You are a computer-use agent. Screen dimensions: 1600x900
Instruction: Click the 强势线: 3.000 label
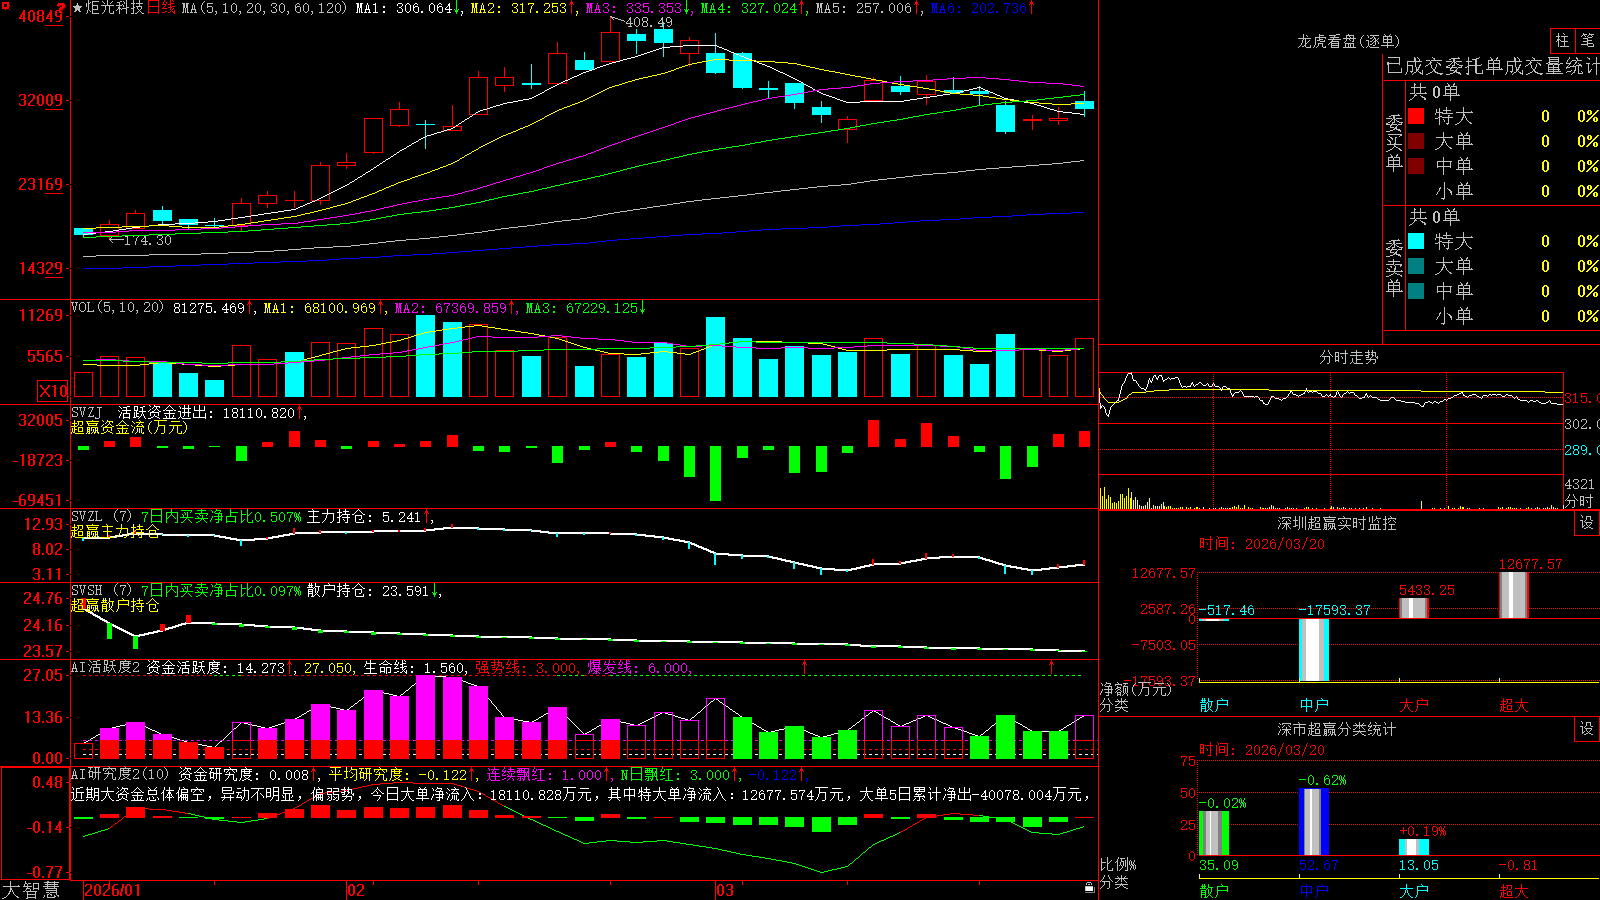point(527,668)
